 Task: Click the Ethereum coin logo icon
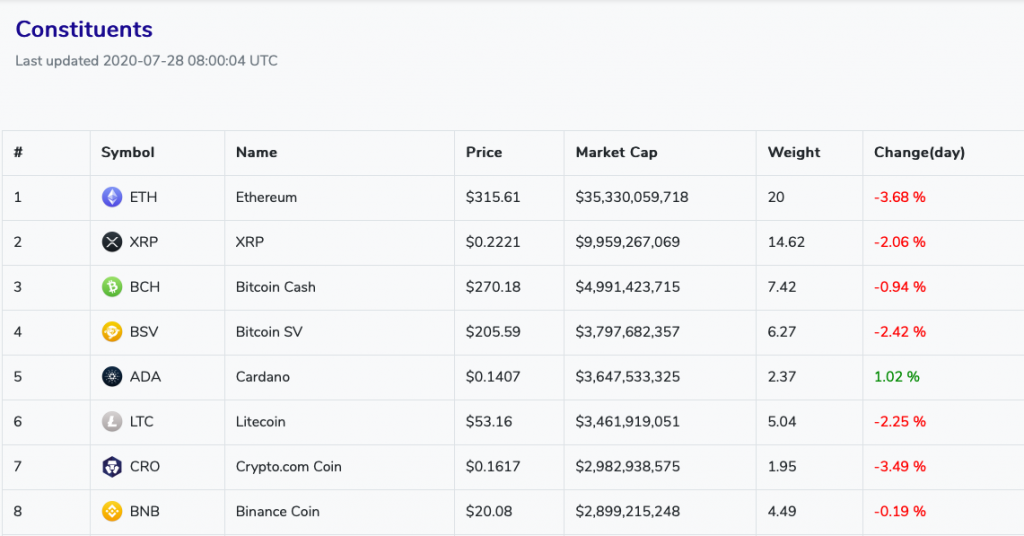(112, 197)
